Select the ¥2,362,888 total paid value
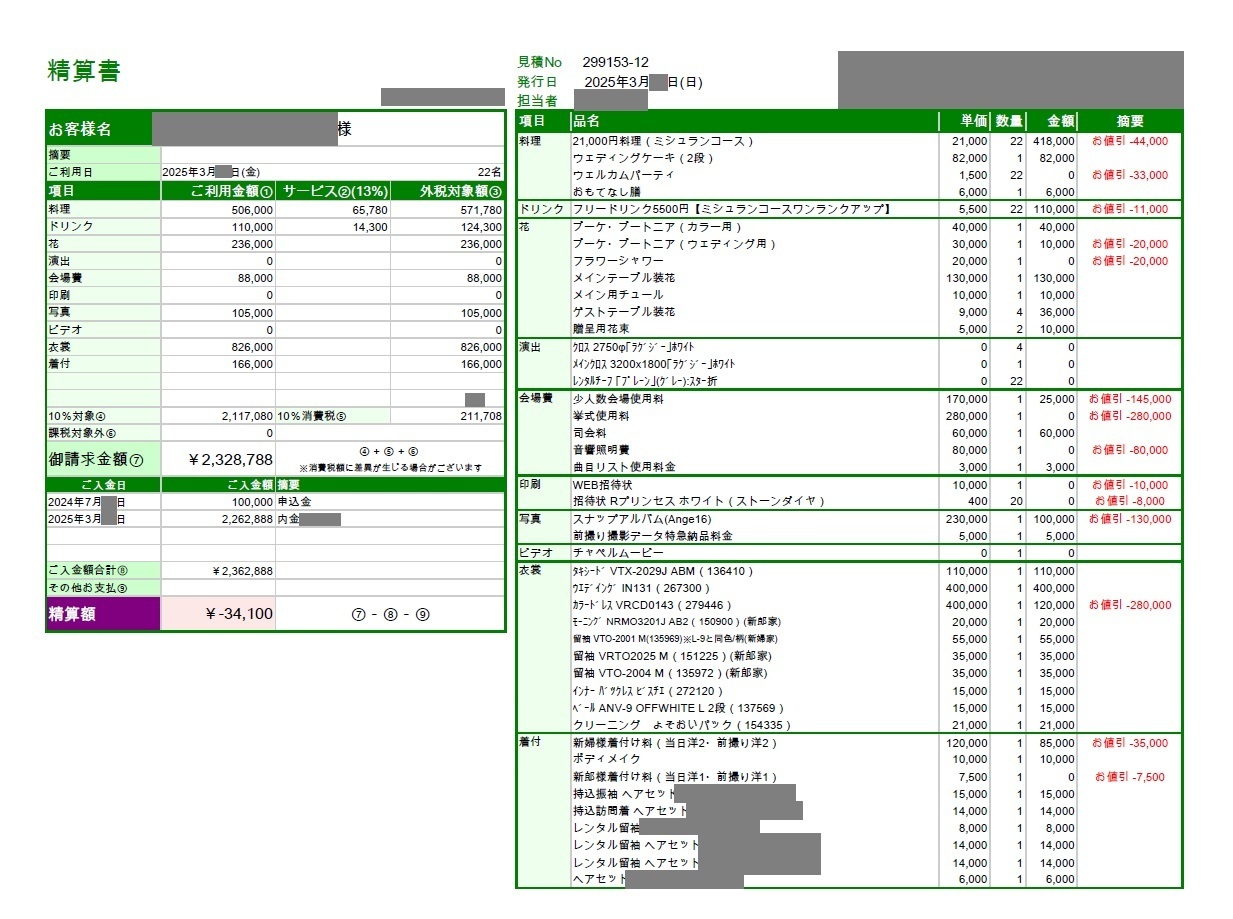The image size is (1233, 919). point(243,571)
